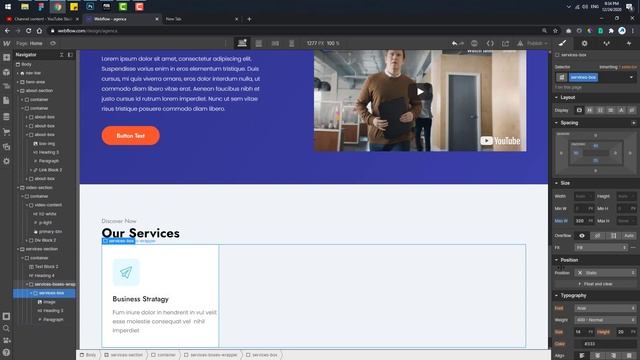Open the CMS Collections panel
The height and width of the screenshot is (360, 640).
[7, 117]
